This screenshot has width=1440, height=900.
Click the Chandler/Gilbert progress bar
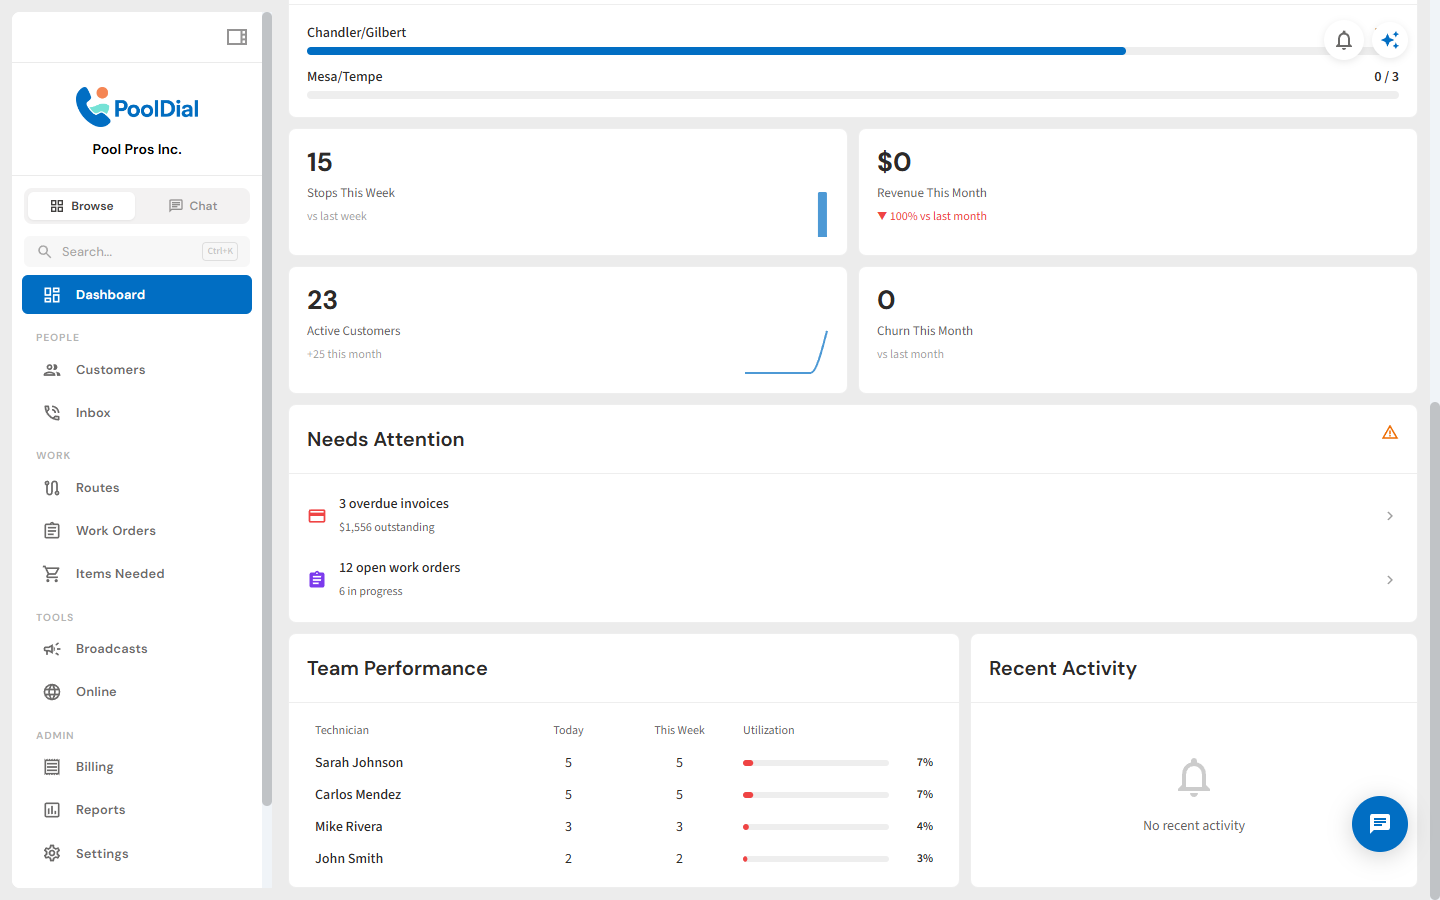point(853,51)
